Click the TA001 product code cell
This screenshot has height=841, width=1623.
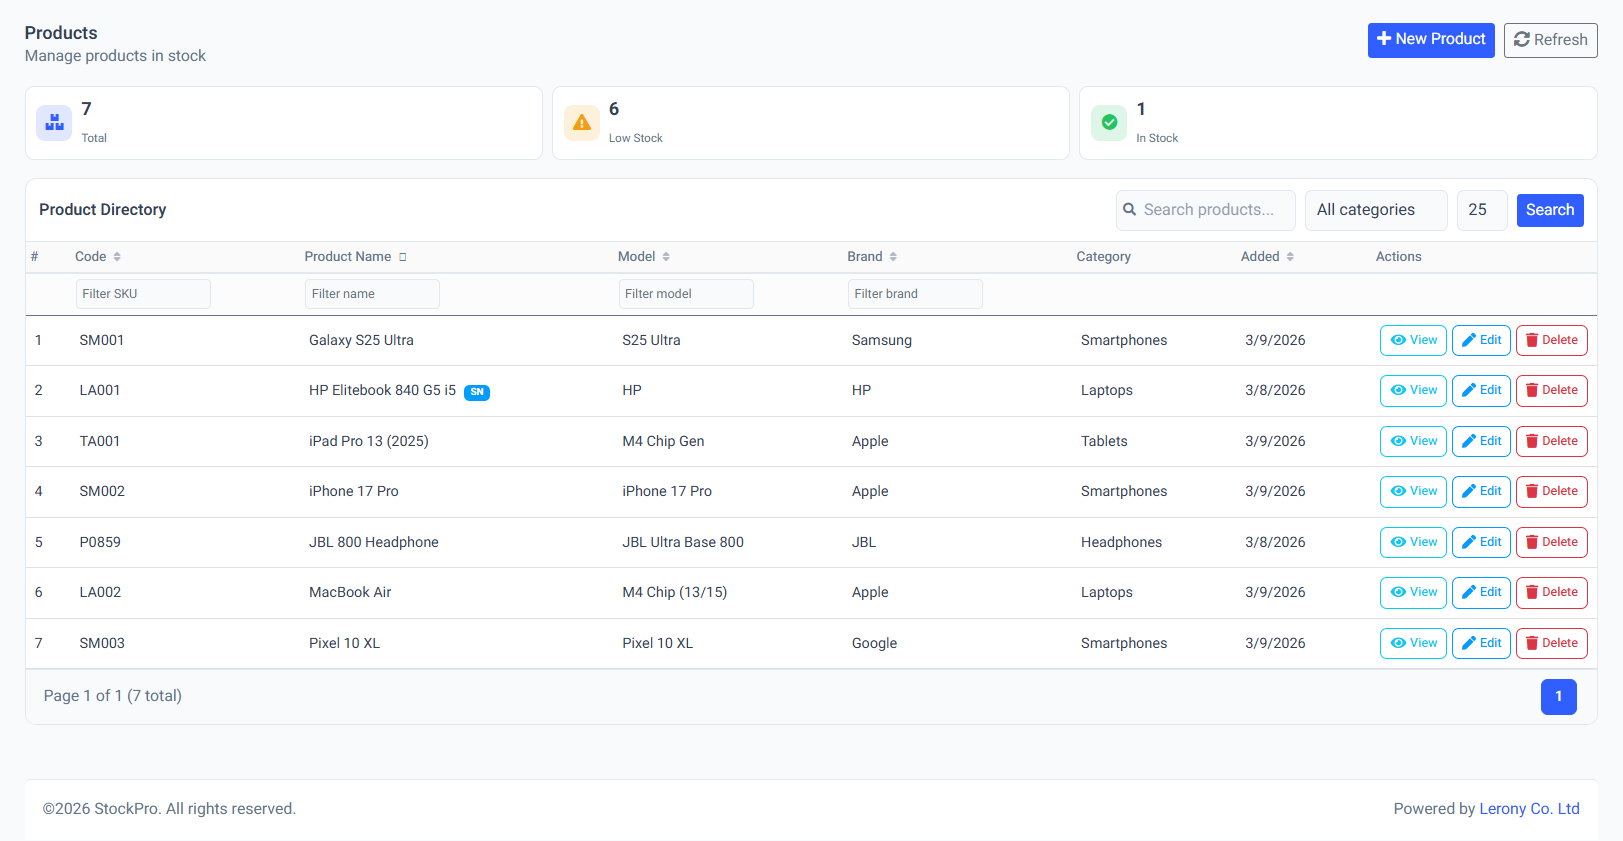tap(100, 442)
